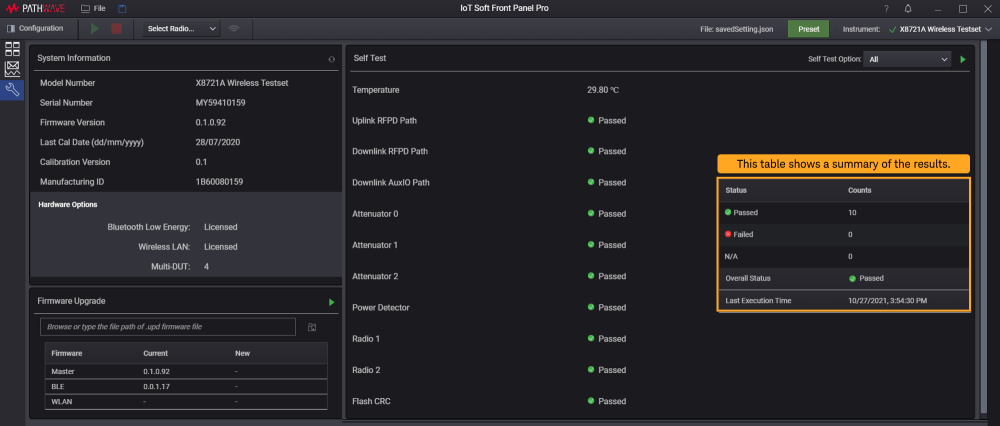Viewport: 1000px width, 426px height.
Task: Expand the Select Radio dropdown
Action: tap(182, 29)
